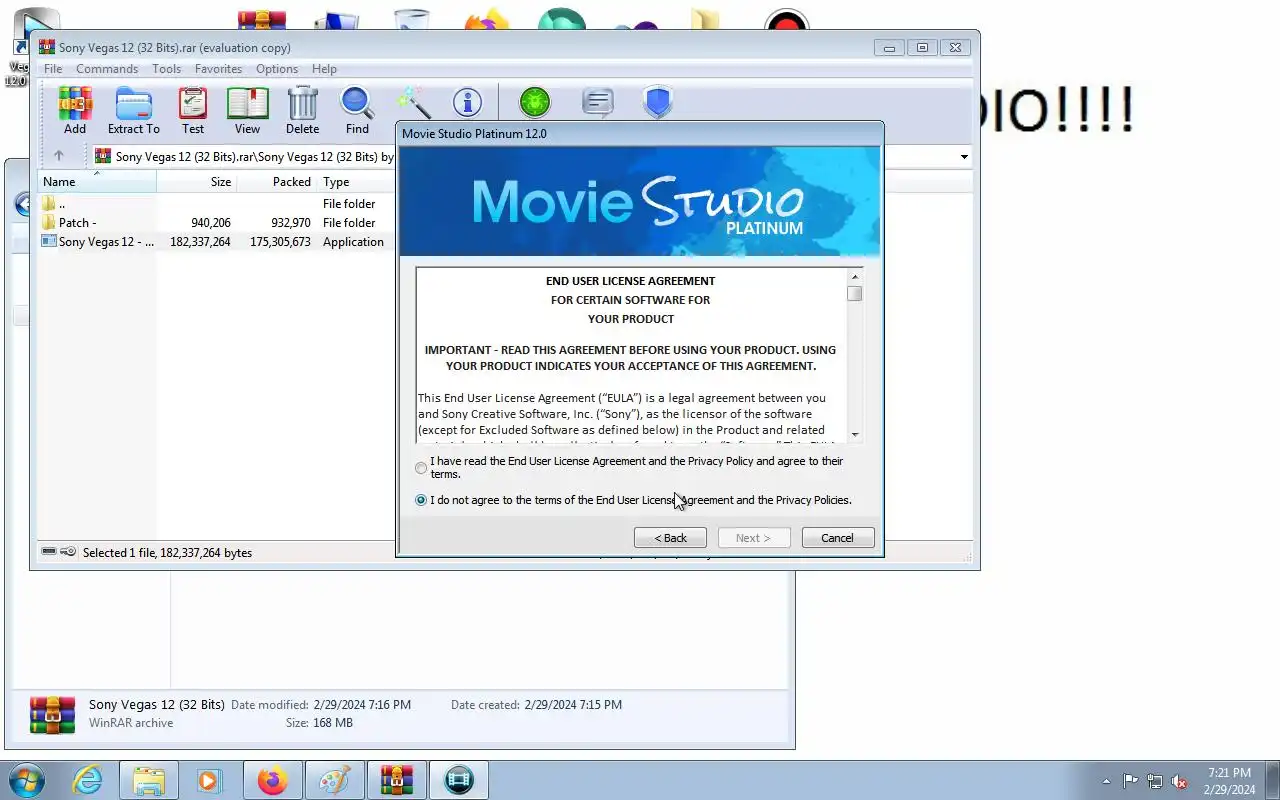
Task: Click the Add archive icon in WinRAR
Action: pos(75,110)
